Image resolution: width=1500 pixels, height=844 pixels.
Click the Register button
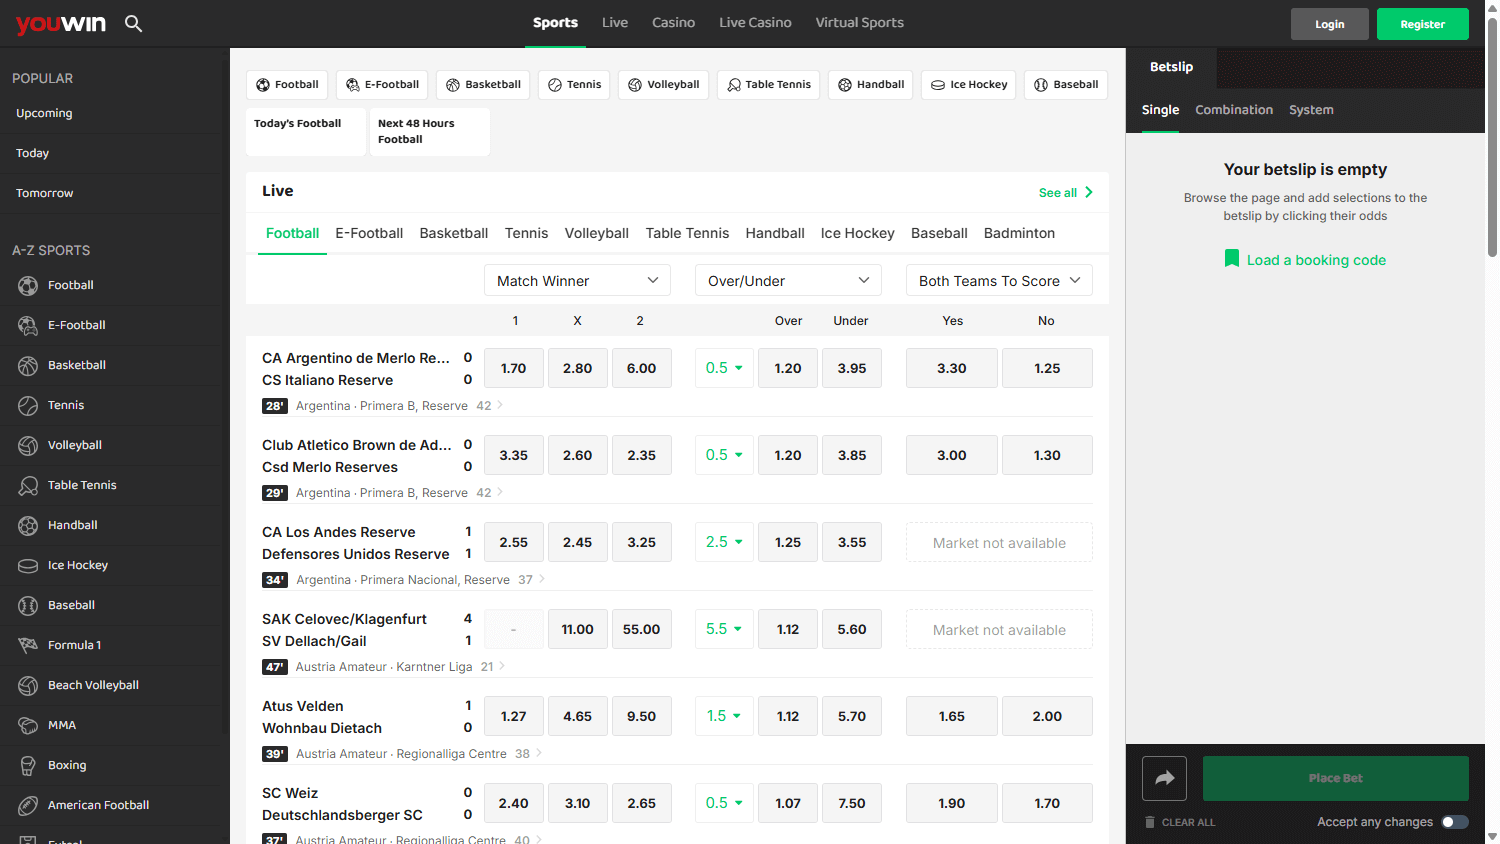(x=1422, y=23)
